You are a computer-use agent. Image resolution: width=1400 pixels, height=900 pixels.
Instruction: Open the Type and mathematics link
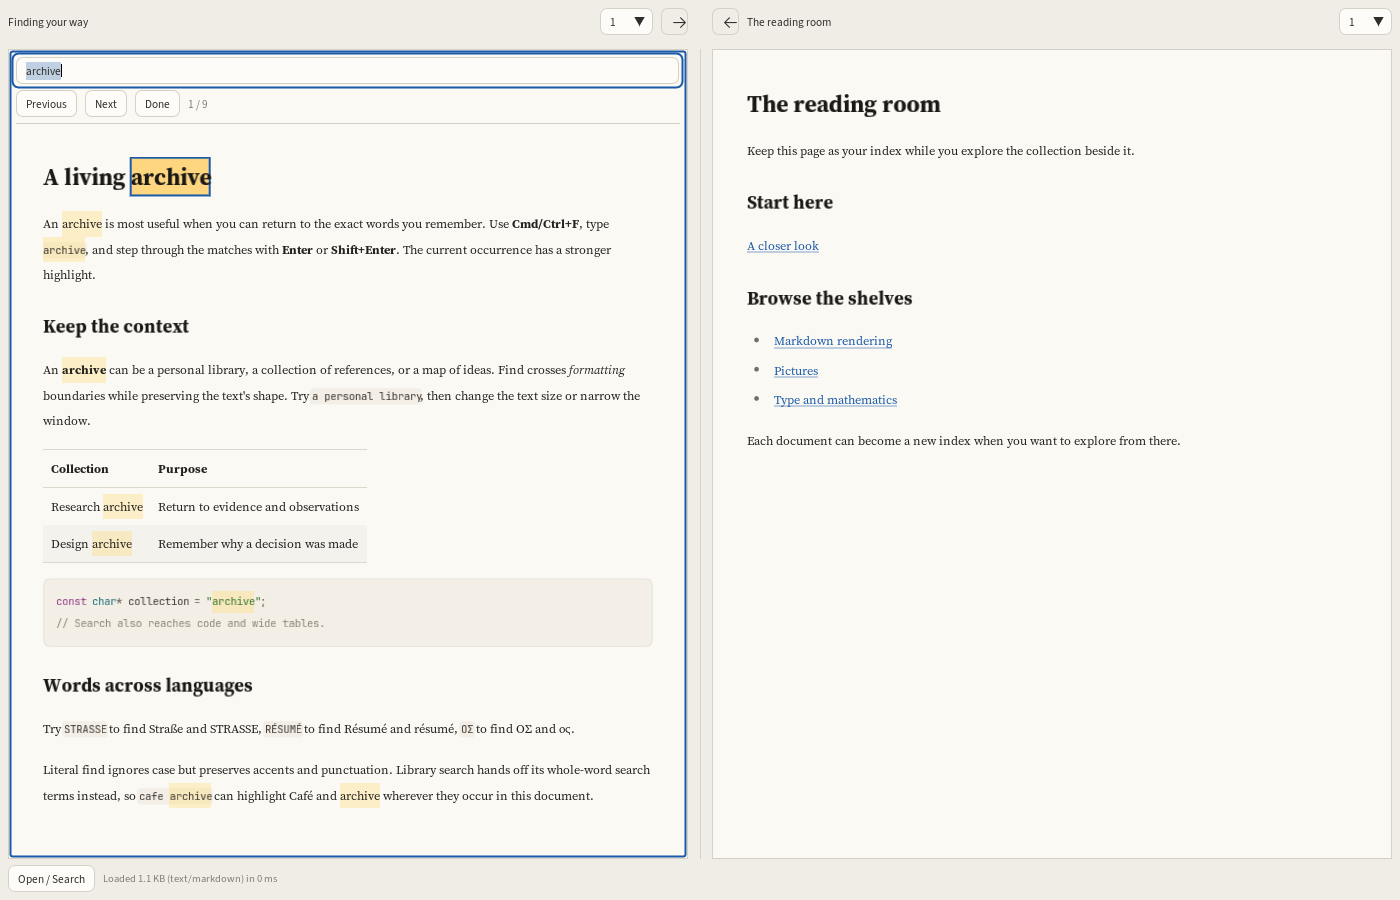[x=835, y=400]
